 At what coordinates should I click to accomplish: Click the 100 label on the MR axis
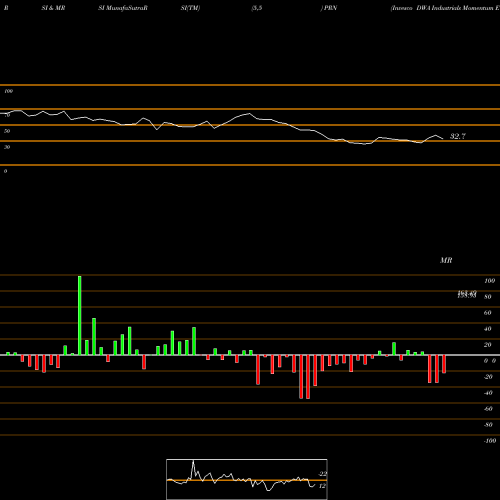point(489,281)
